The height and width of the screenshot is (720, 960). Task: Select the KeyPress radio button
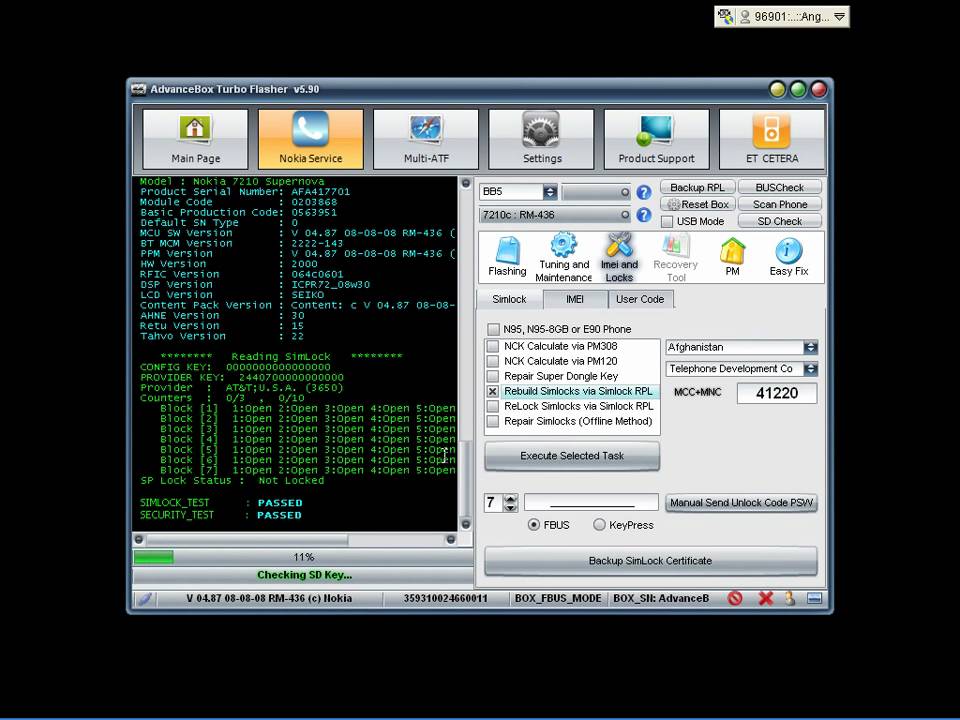(599, 525)
